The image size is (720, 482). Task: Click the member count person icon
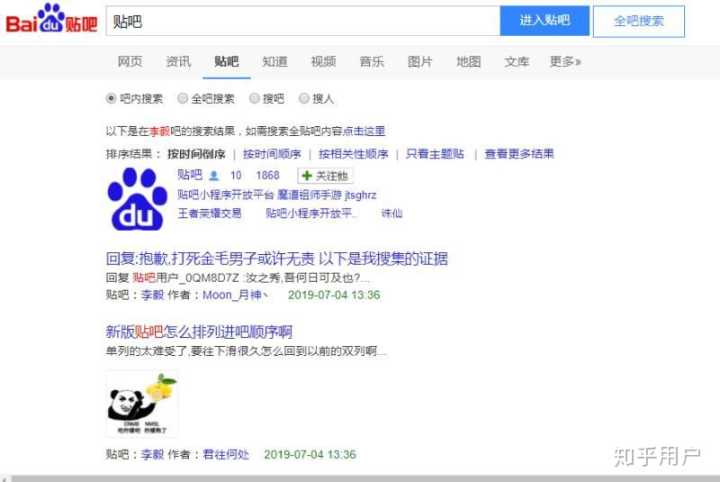click(x=214, y=176)
